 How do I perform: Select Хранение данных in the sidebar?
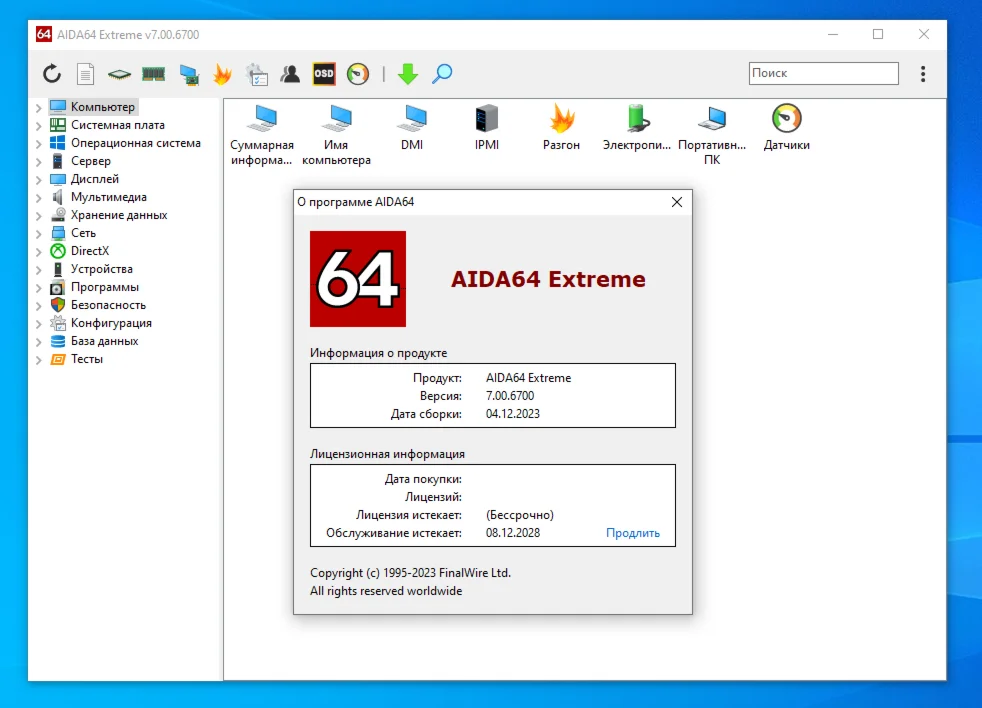(119, 215)
